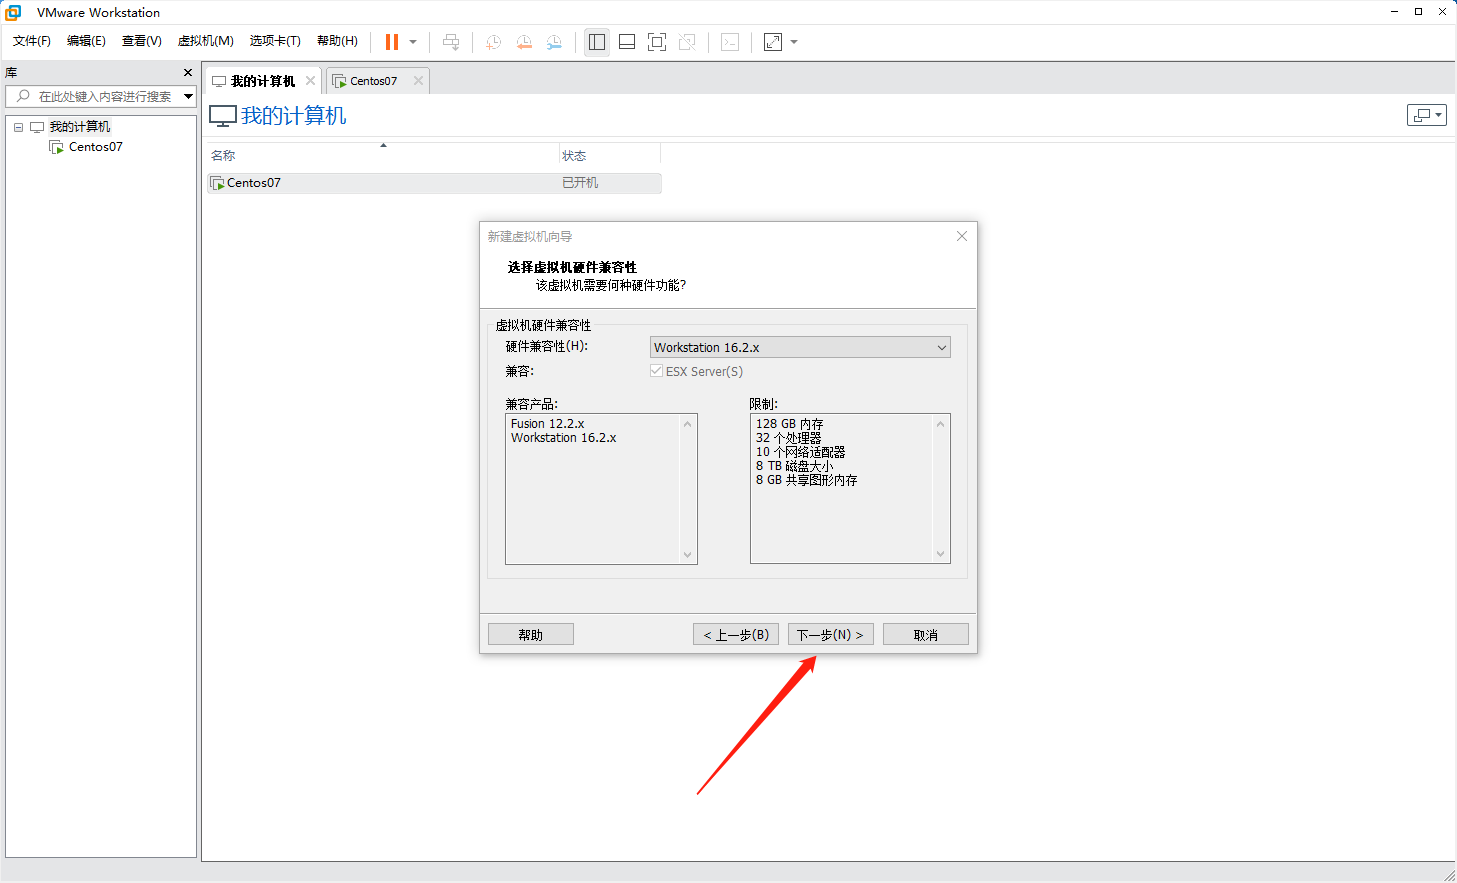1457x883 pixels.
Task: Click the Send Ctrl+Alt+Del toolbar icon
Action: click(x=451, y=42)
